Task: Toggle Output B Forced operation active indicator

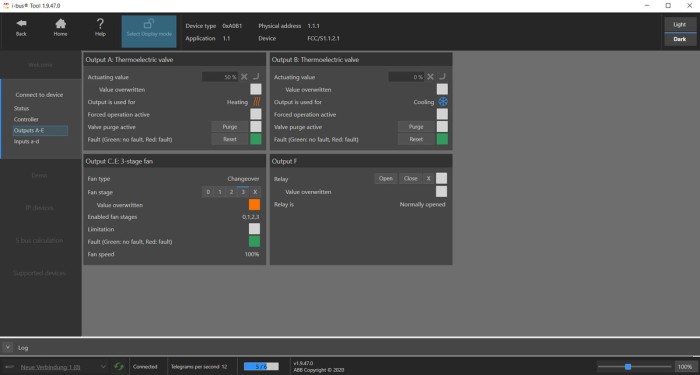Action: (x=442, y=114)
